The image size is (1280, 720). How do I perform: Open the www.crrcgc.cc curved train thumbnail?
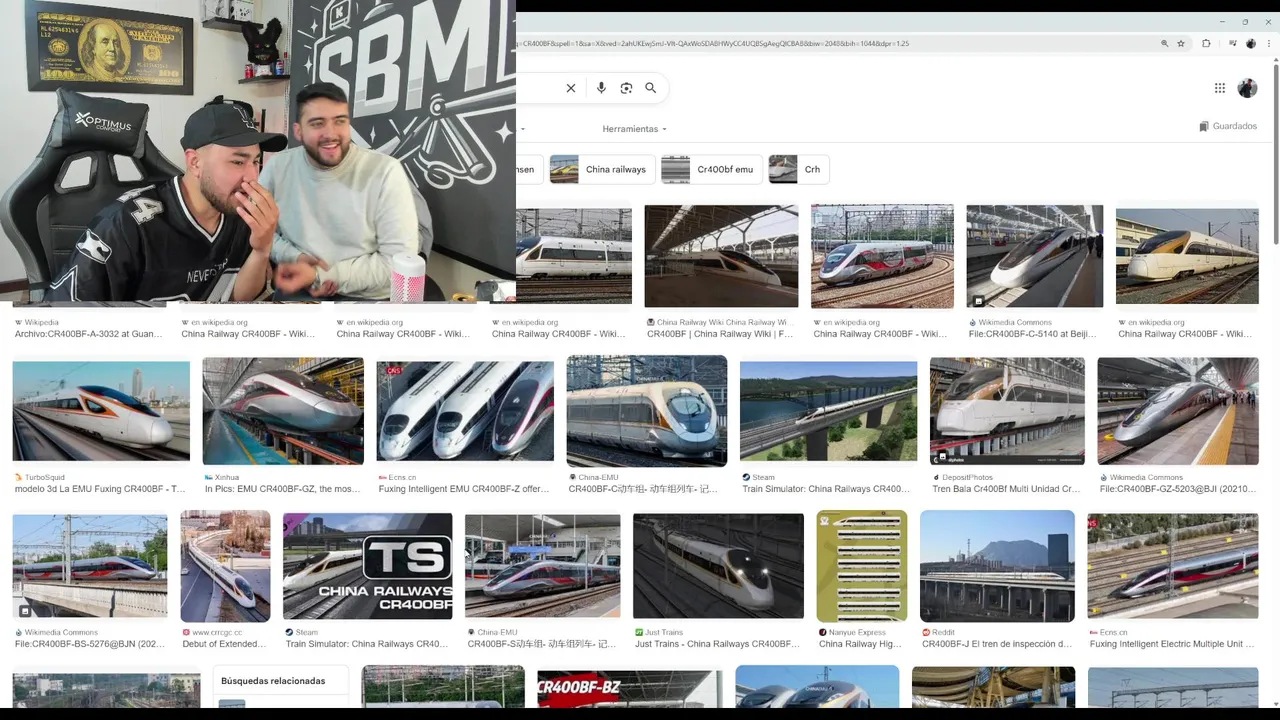225,566
